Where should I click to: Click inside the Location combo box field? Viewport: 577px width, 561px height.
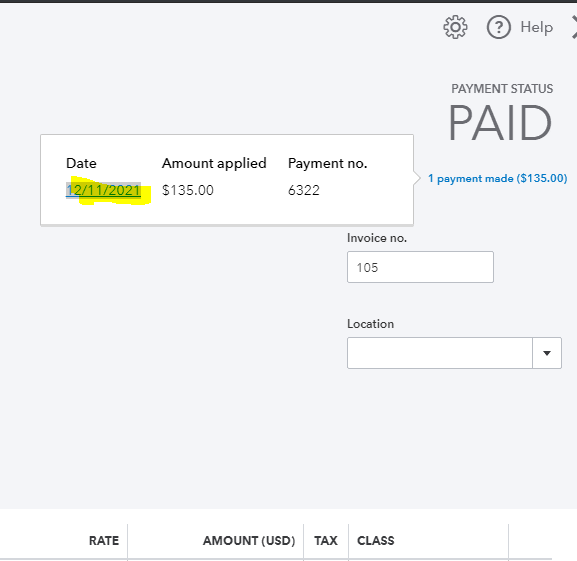point(440,353)
